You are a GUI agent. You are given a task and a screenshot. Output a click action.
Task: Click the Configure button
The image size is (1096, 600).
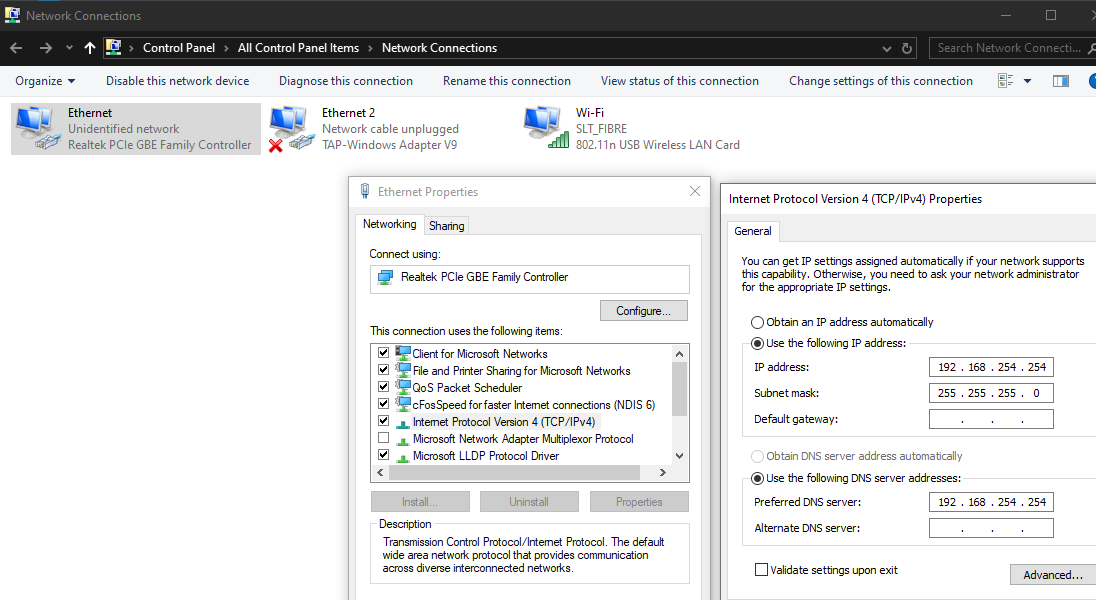[x=643, y=310]
